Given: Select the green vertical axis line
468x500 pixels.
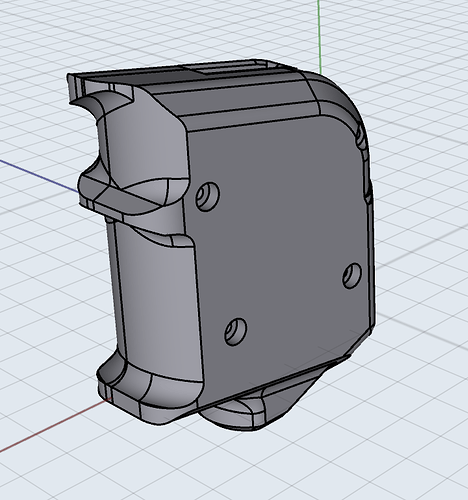Looking at the screenshot, I should [320, 37].
